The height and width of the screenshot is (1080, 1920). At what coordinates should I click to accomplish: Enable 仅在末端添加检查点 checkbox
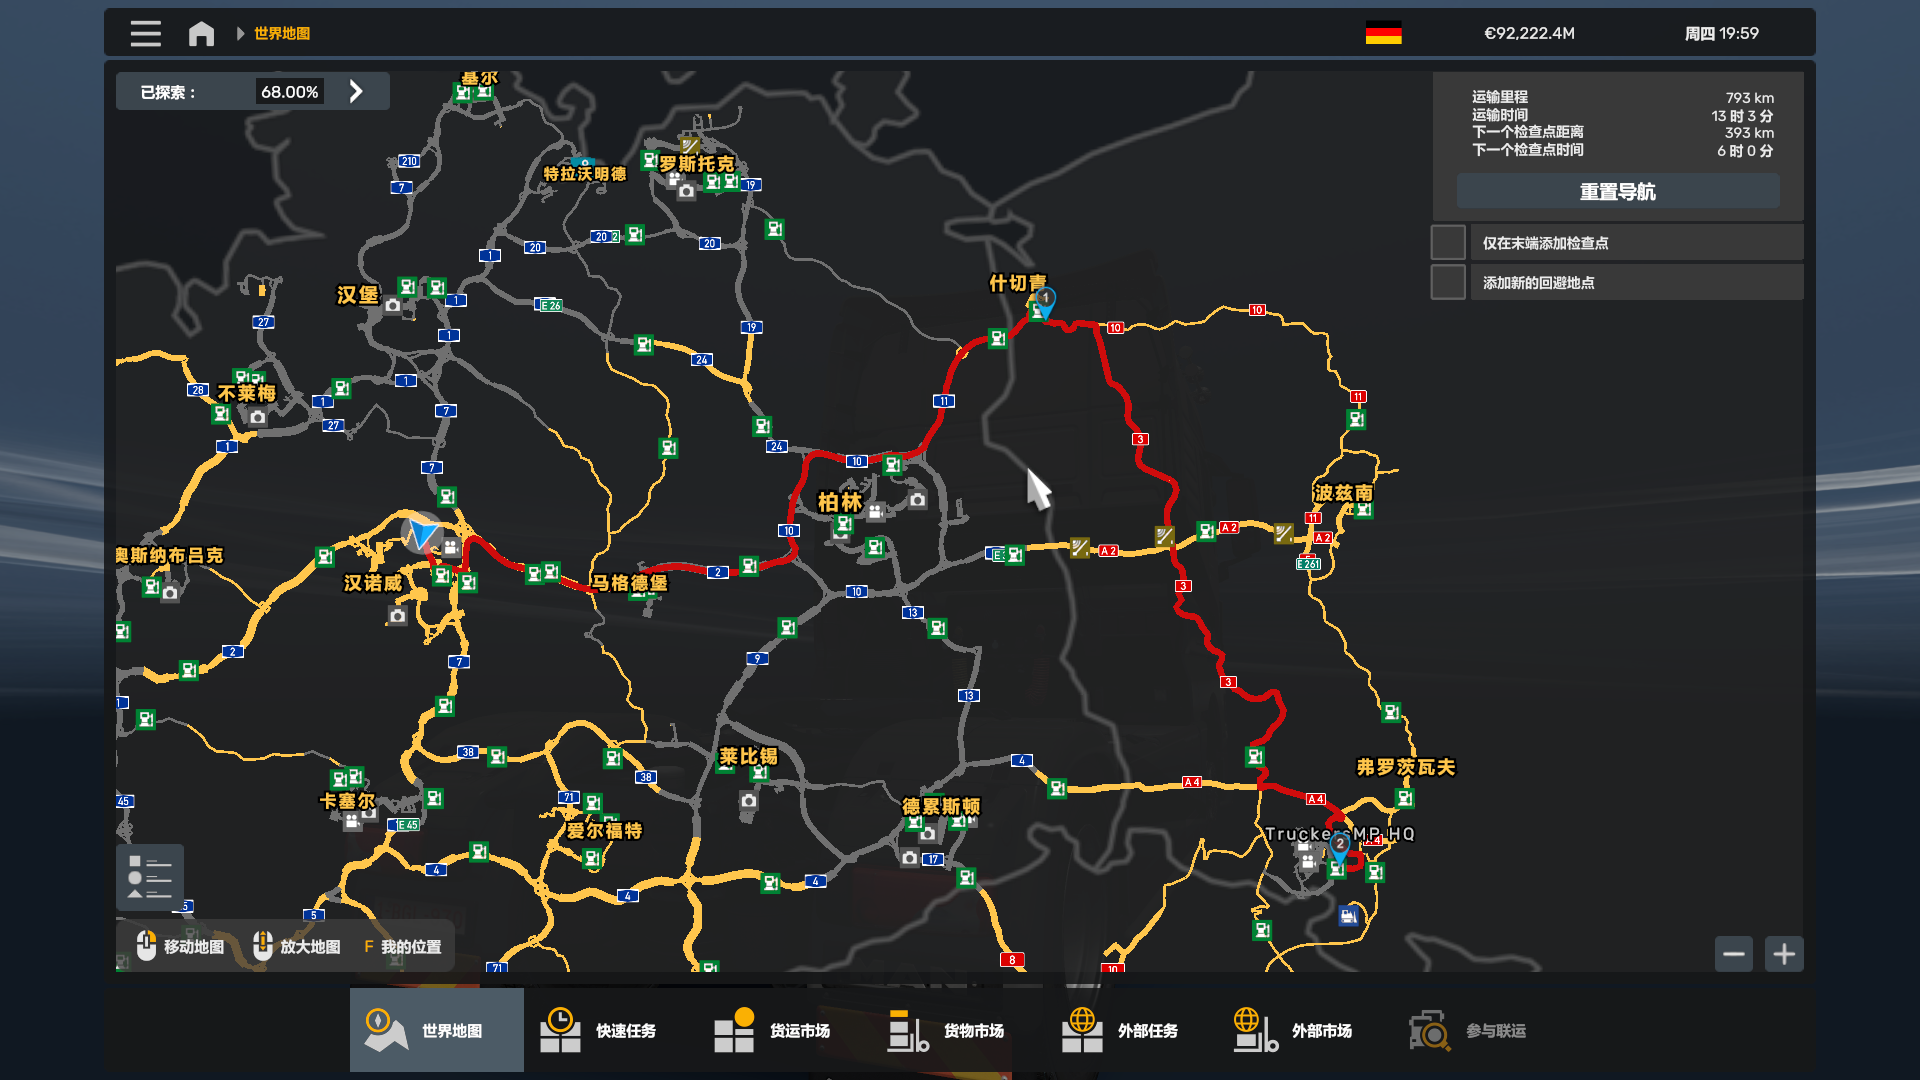[1448, 243]
